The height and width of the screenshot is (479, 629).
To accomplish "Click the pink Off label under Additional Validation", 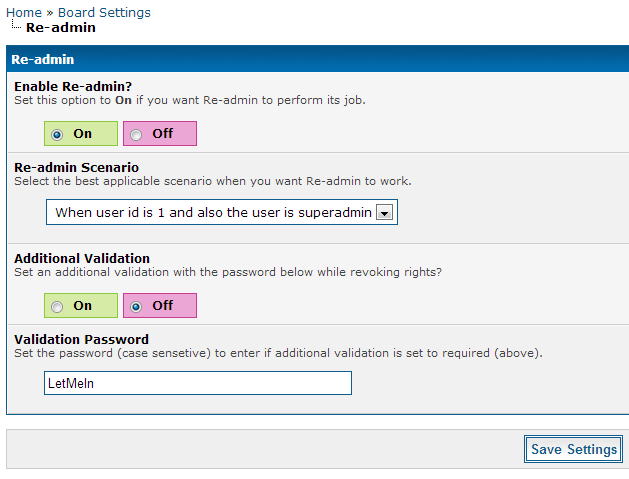I will 163,306.
